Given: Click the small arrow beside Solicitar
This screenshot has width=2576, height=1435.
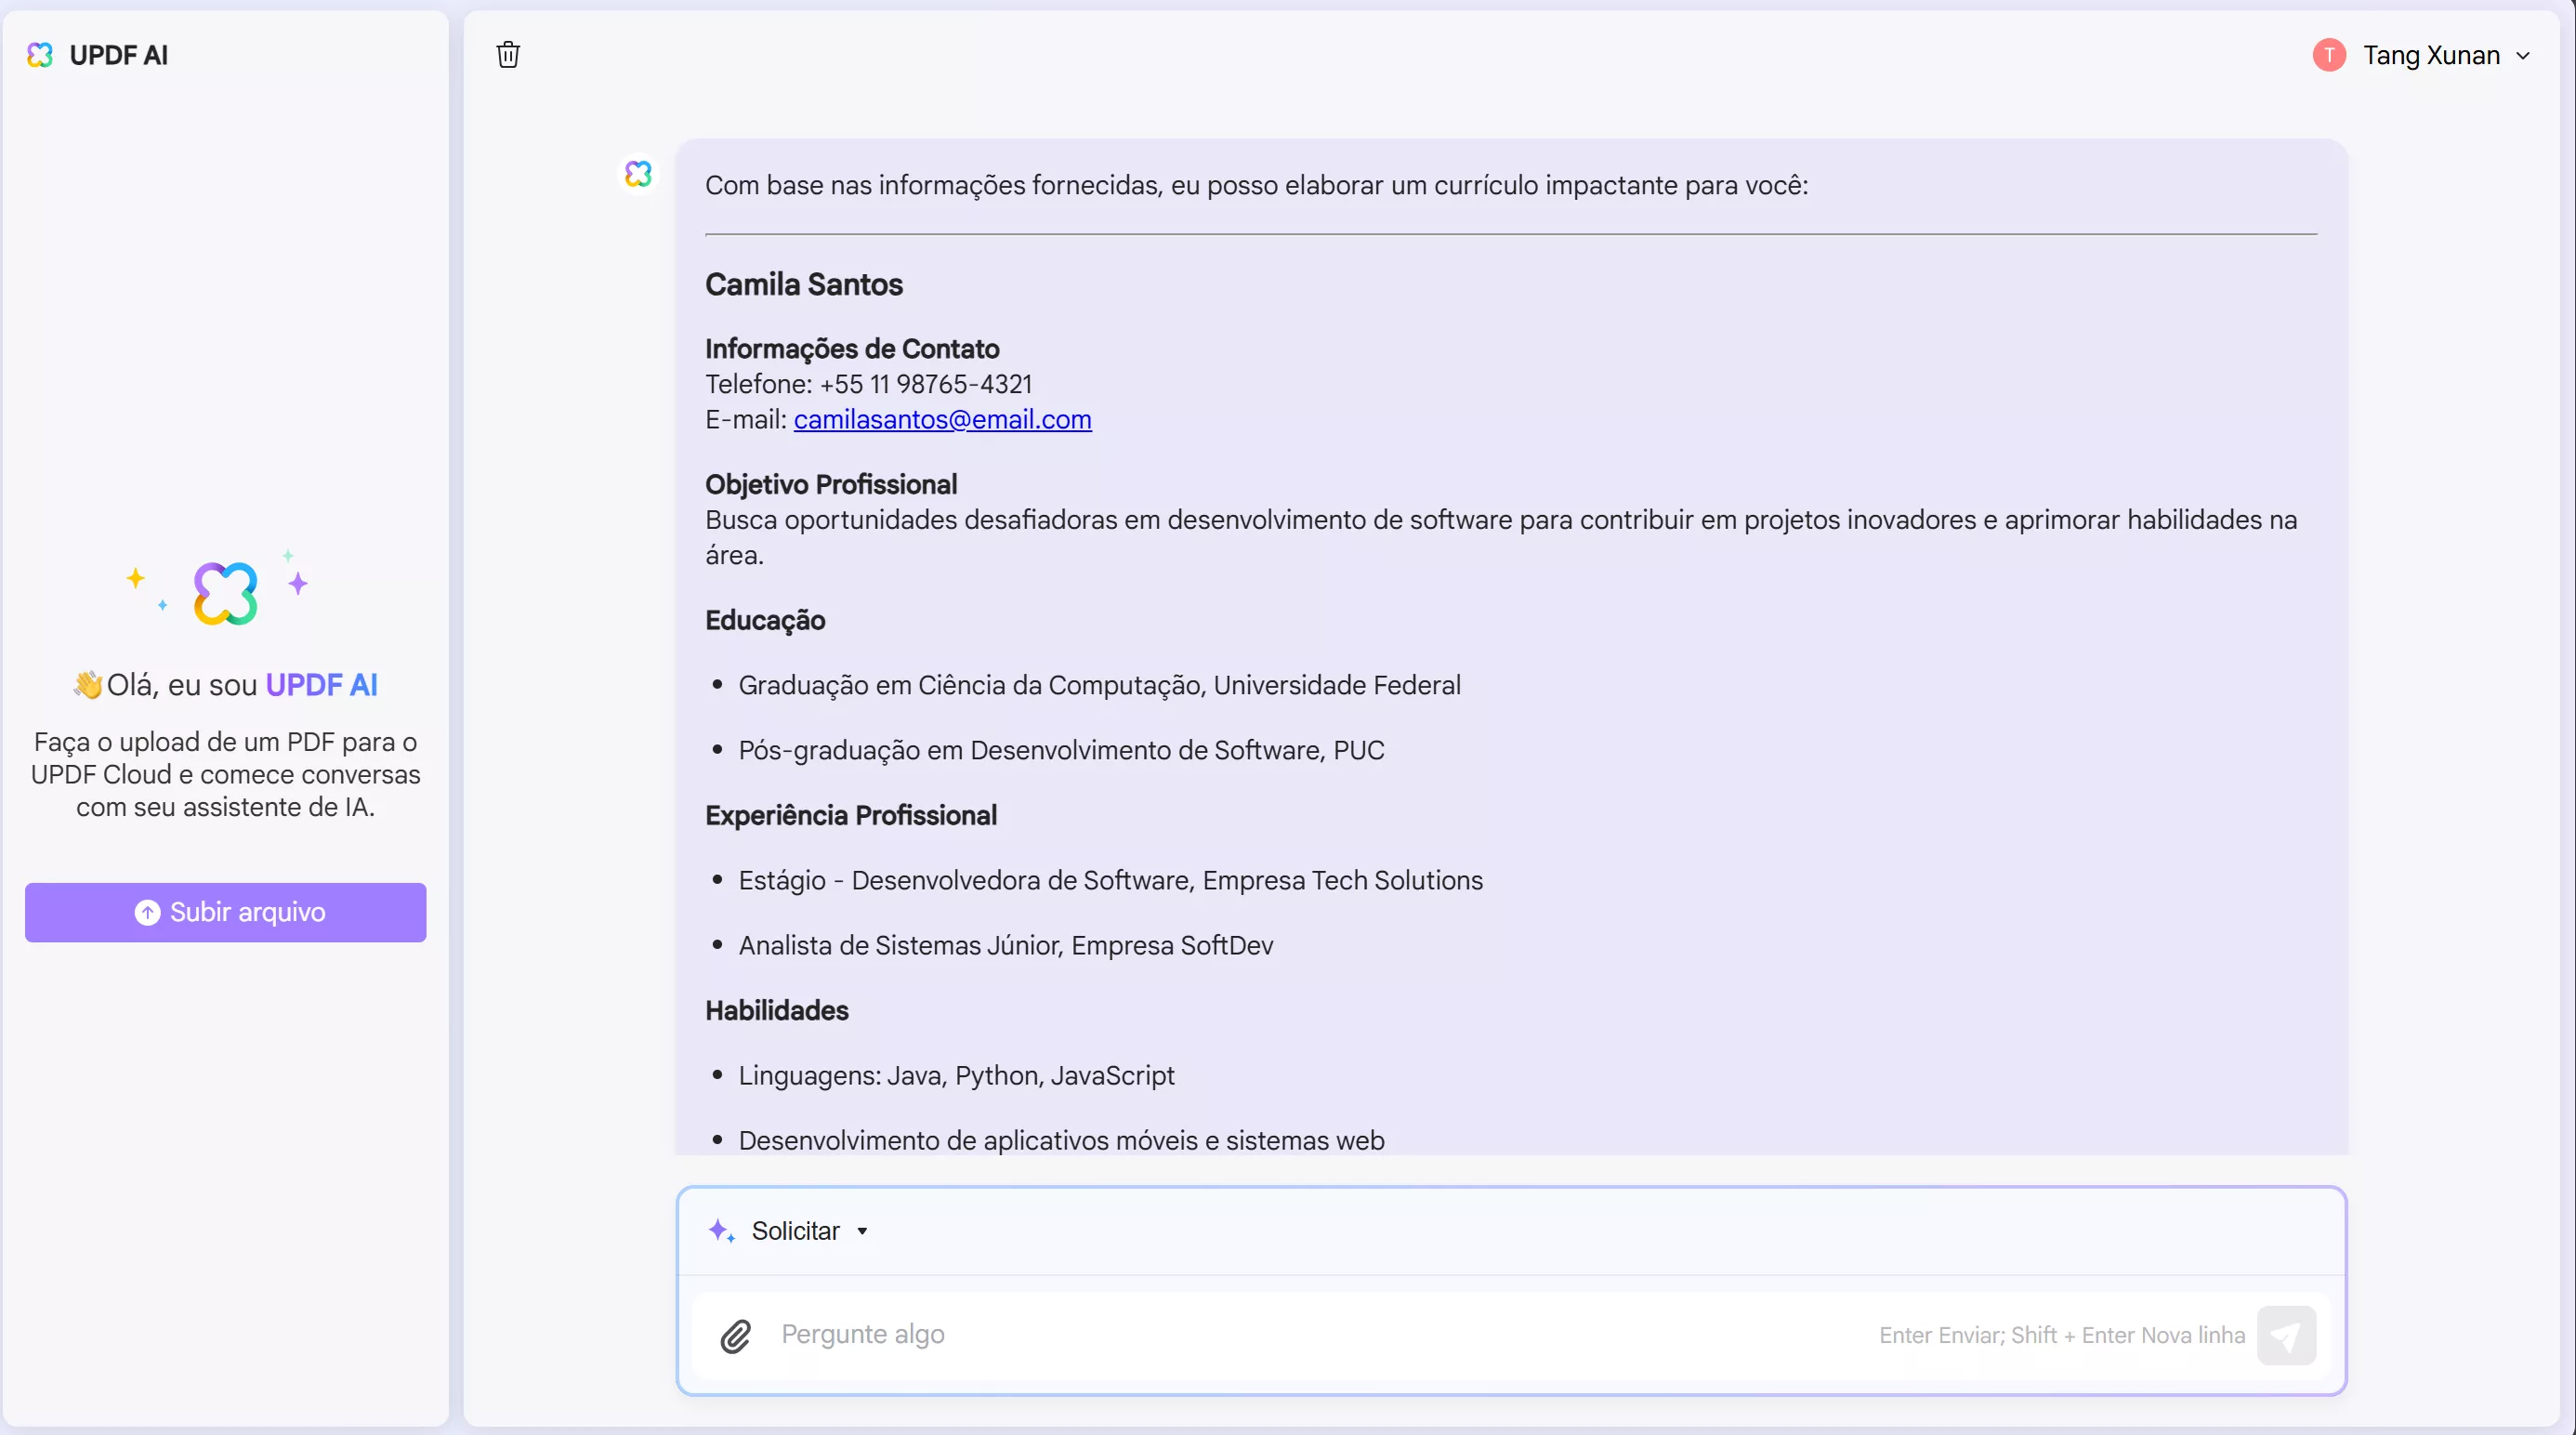Looking at the screenshot, I should (862, 1231).
